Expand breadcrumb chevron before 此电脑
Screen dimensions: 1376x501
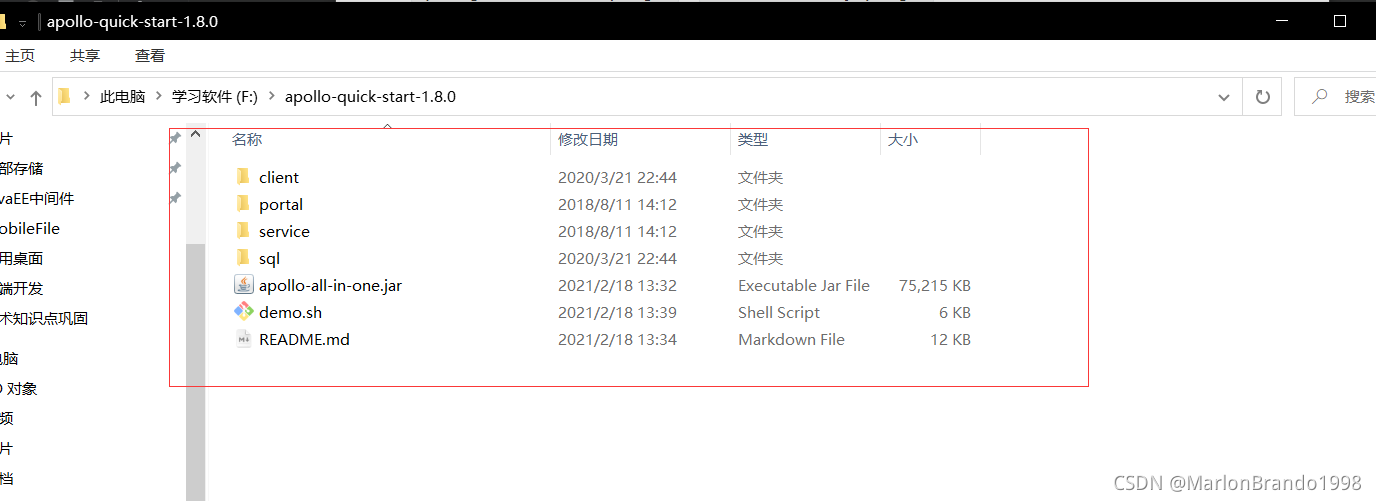pos(86,97)
